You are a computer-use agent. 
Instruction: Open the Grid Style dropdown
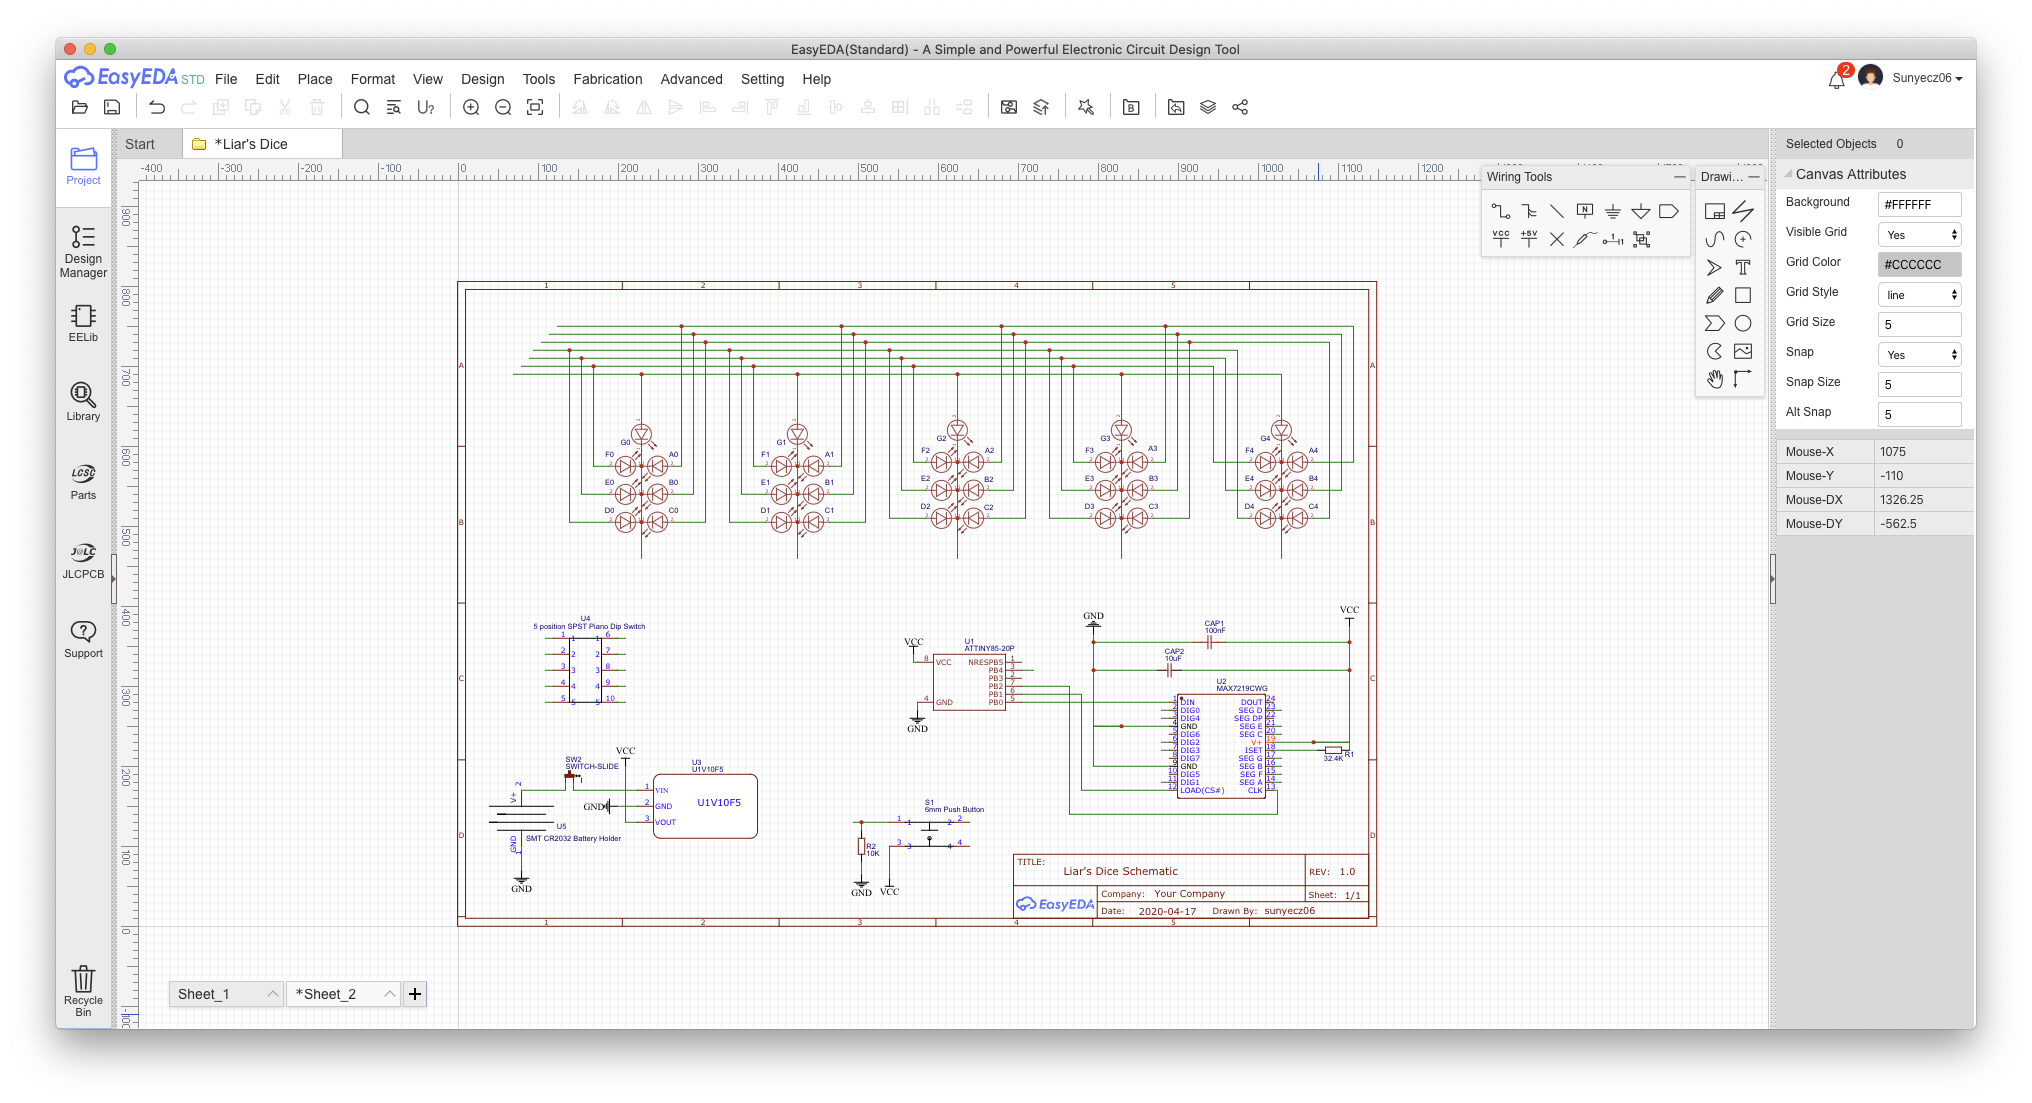[1918, 295]
